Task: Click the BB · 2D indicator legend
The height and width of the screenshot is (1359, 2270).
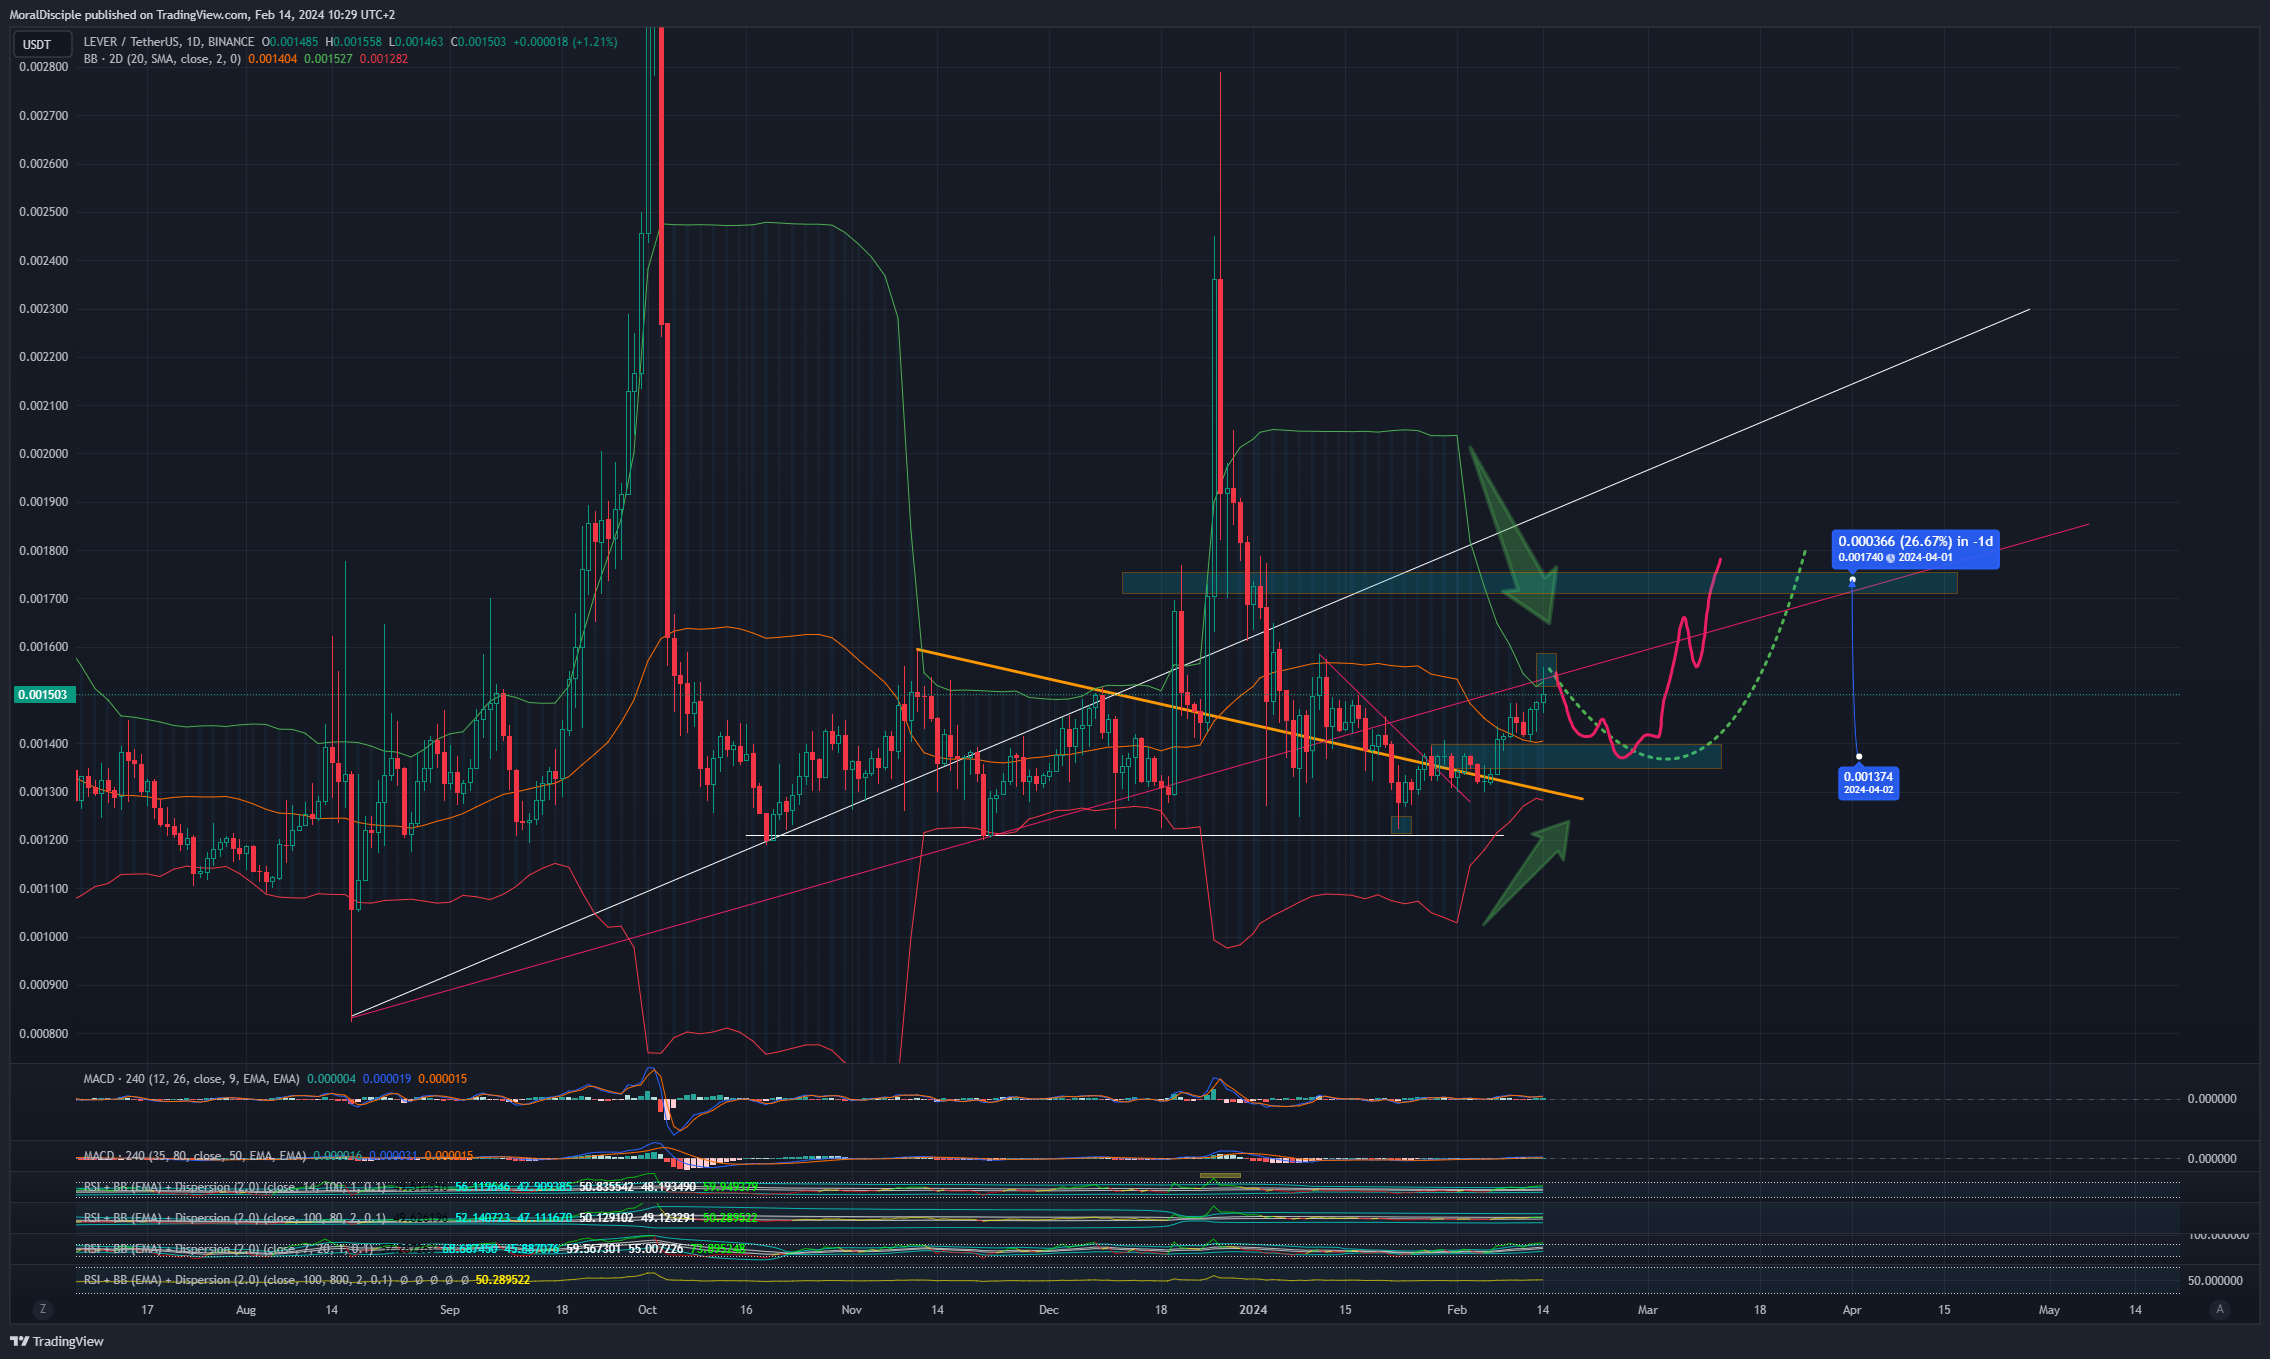Action: (x=162, y=59)
